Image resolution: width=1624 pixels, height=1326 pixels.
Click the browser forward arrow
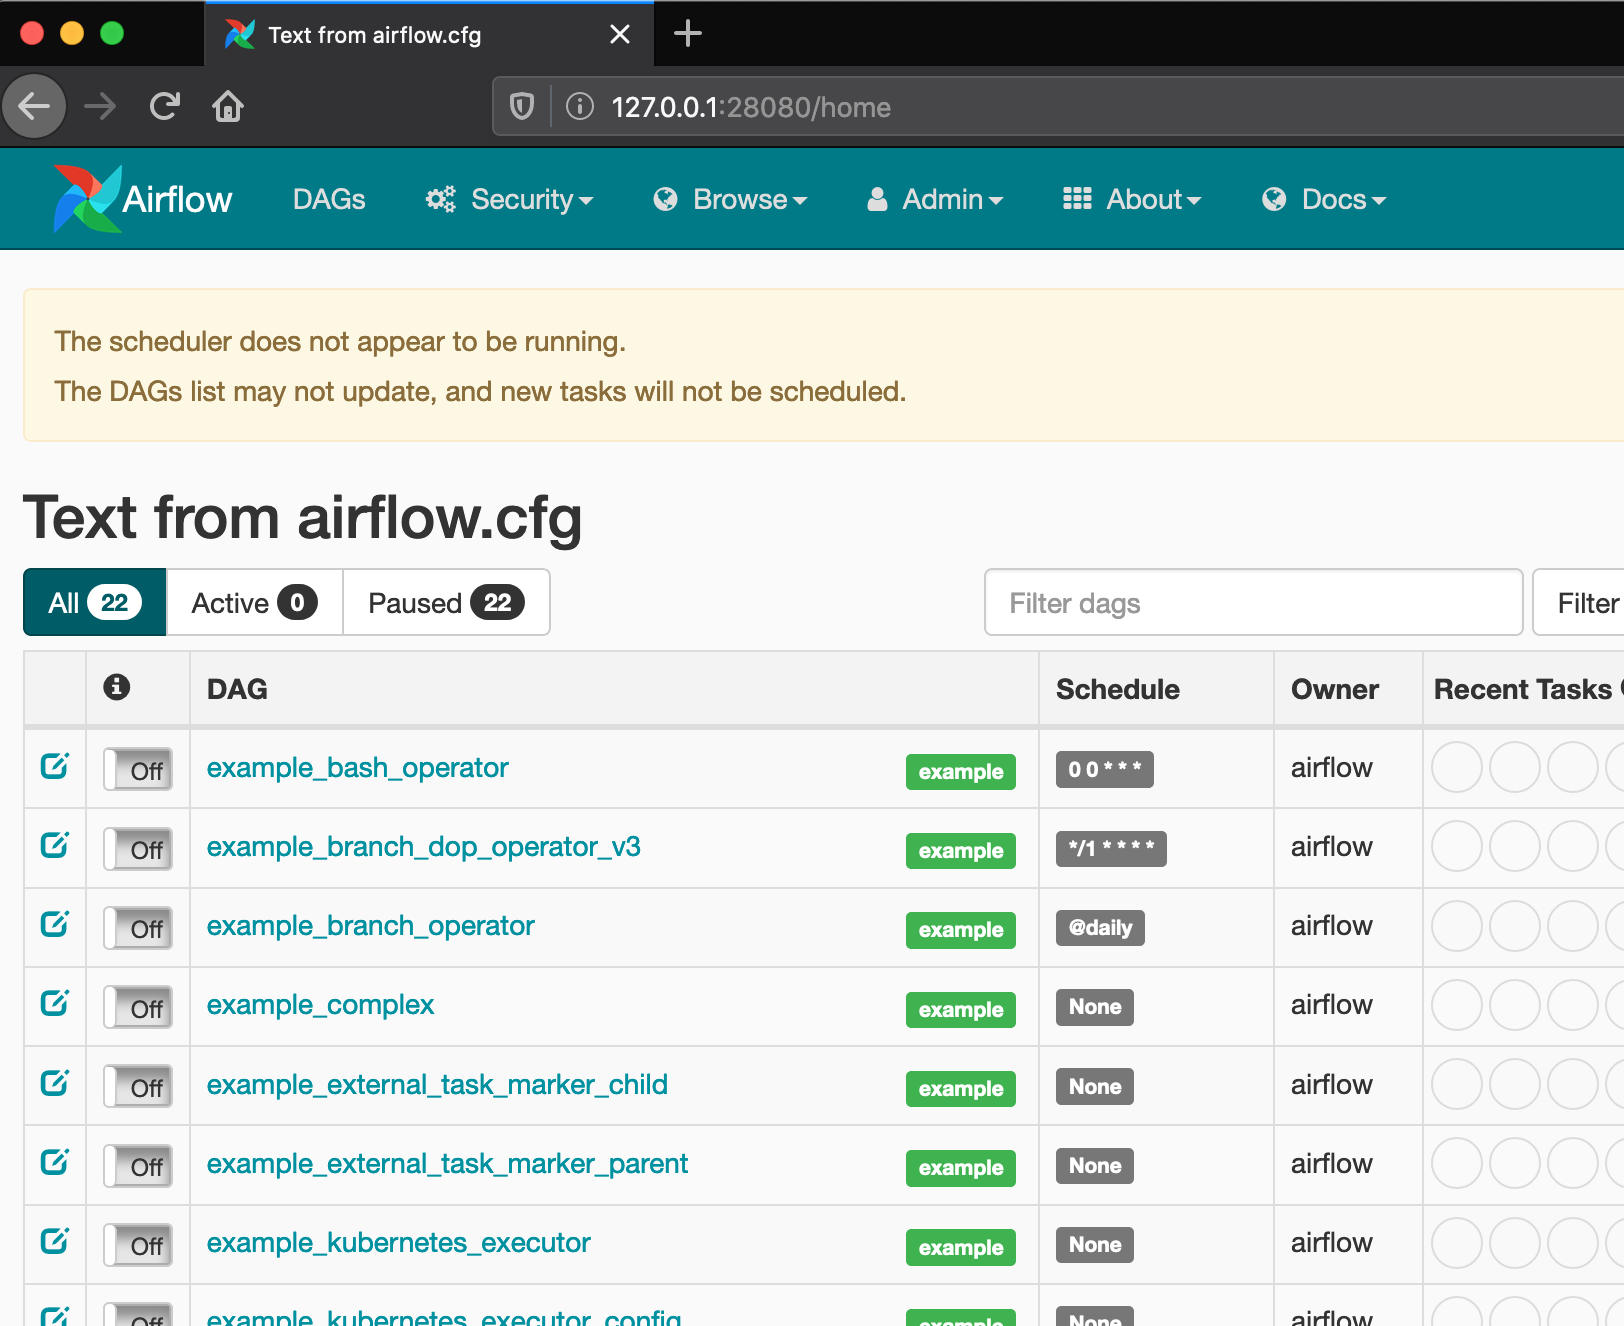pyautogui.click(x=100, y=106)
